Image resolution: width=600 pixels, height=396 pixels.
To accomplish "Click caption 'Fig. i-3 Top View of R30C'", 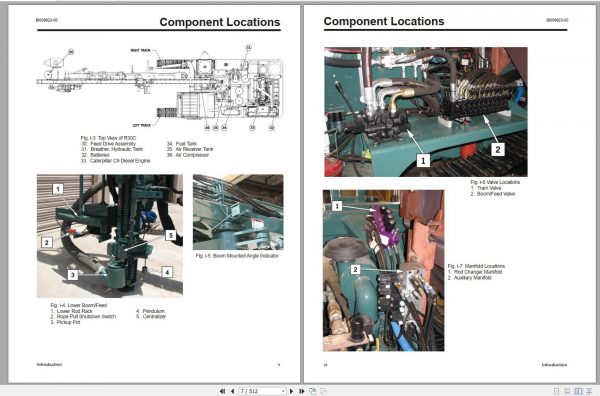I will coord(108,138).
